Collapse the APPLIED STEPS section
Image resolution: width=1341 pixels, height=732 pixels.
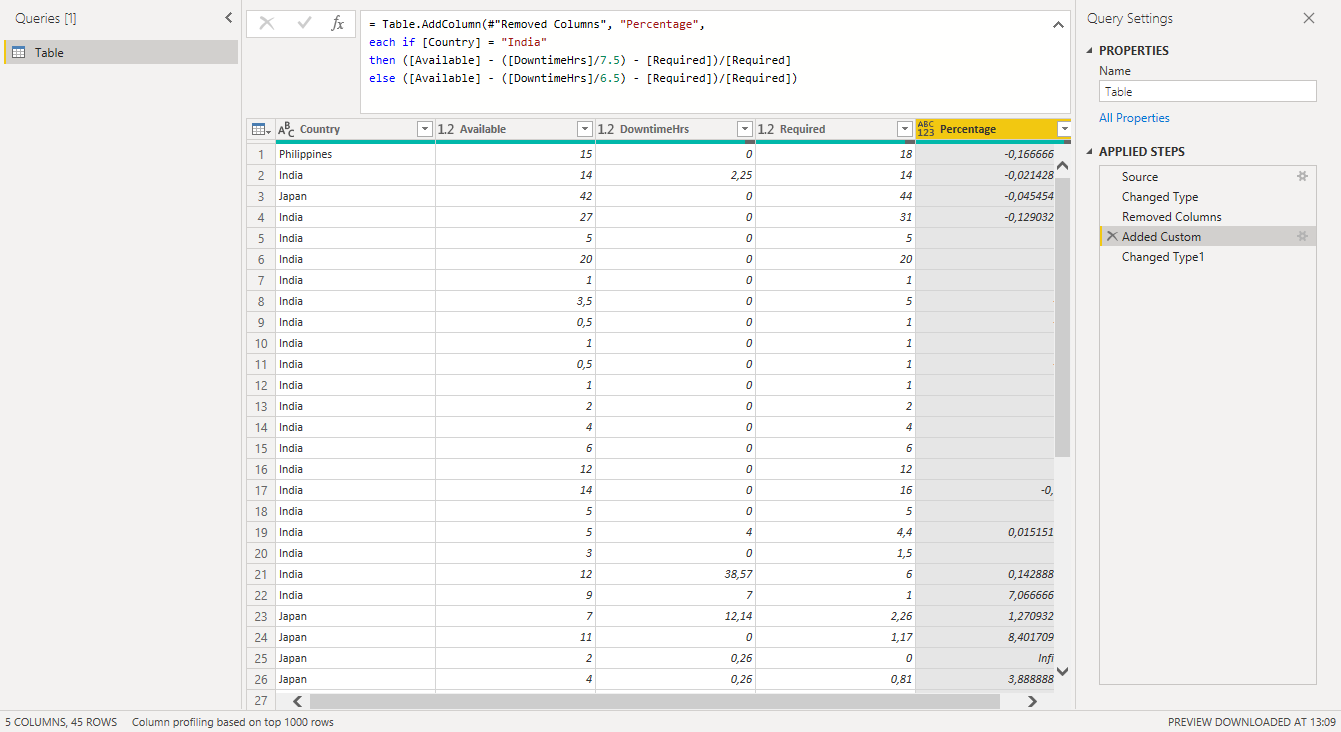(1089, 152)
